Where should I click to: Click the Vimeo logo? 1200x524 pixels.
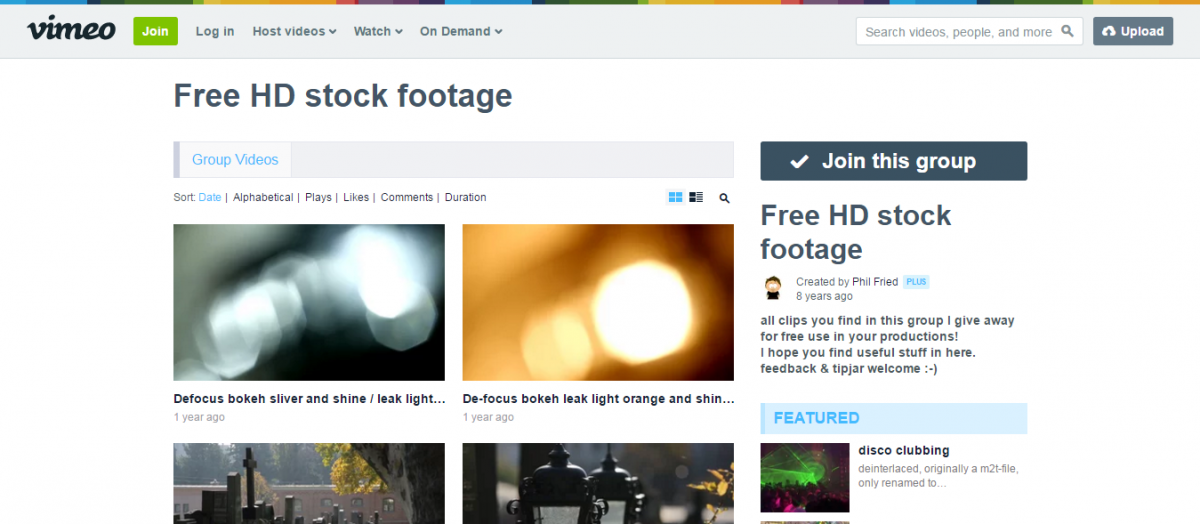pyautogui.click(x=70, y=29)
